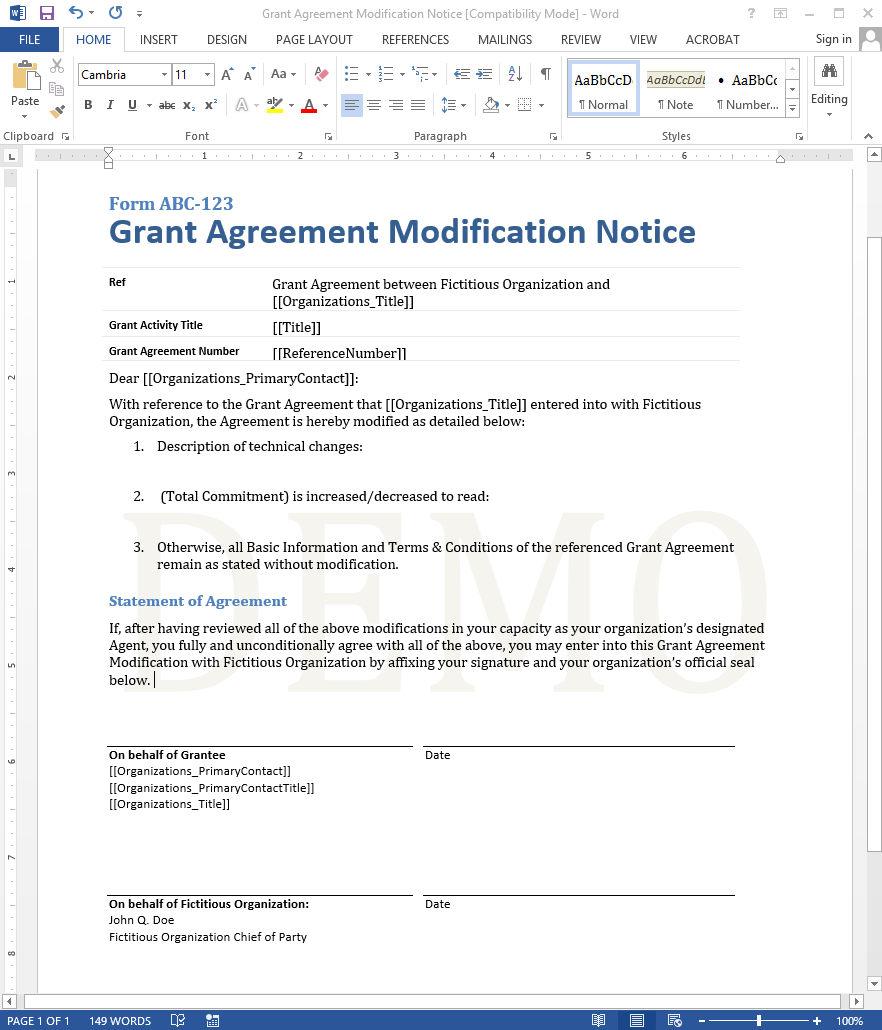Expand the Styles gallery More arrow
The height and width of the screenshot is (1030, 882).
793,109
